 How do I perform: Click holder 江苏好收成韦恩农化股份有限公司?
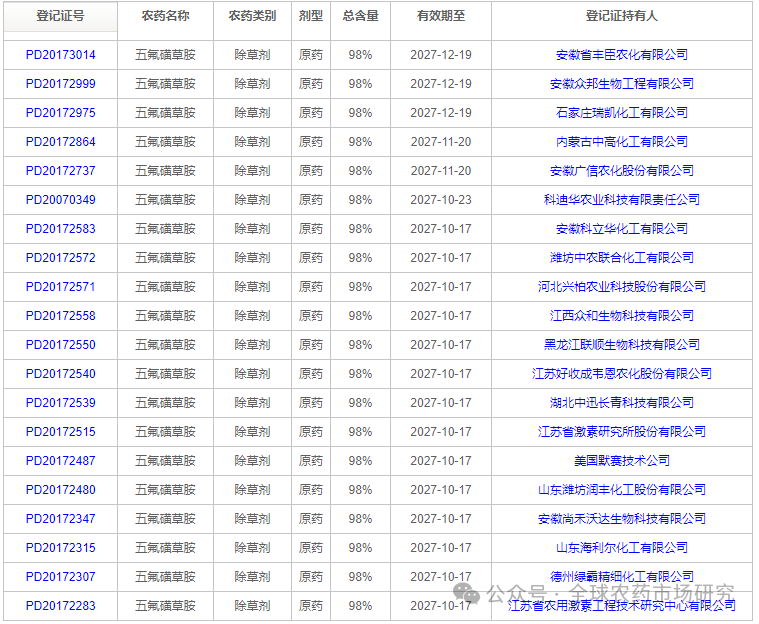622,374
